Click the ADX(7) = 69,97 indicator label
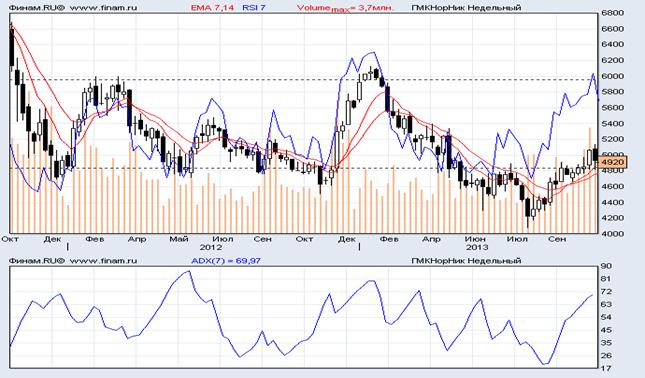645x378 pixels. [x=226, y=260]
